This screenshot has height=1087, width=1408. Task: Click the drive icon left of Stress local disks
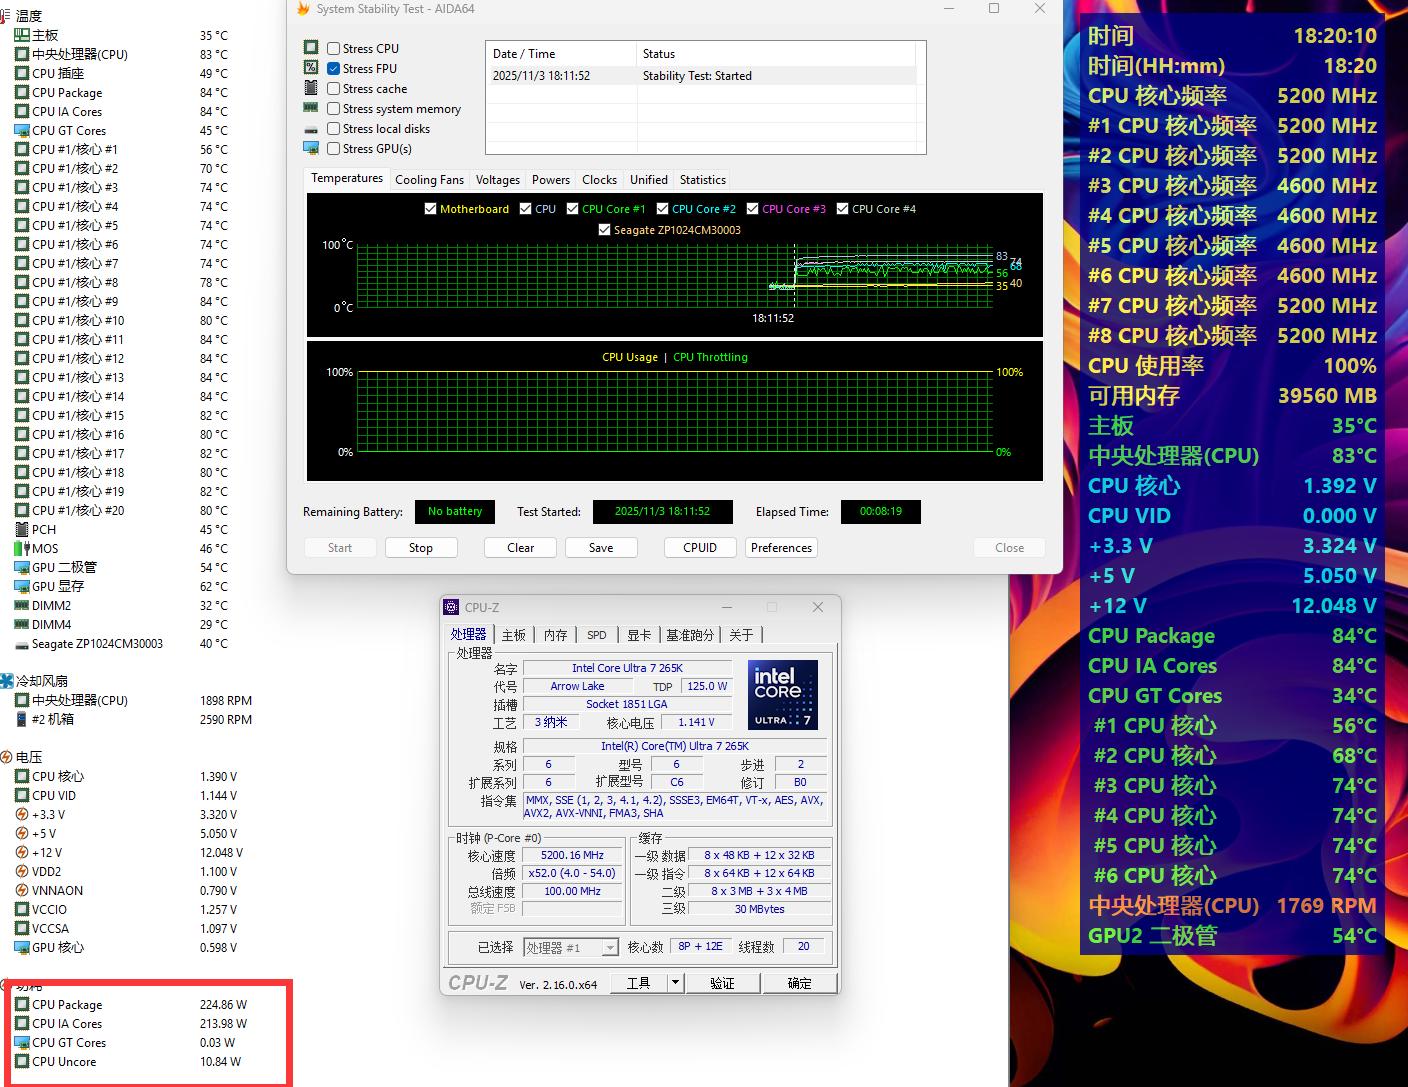pyautogui.click(x=311, y=129)
